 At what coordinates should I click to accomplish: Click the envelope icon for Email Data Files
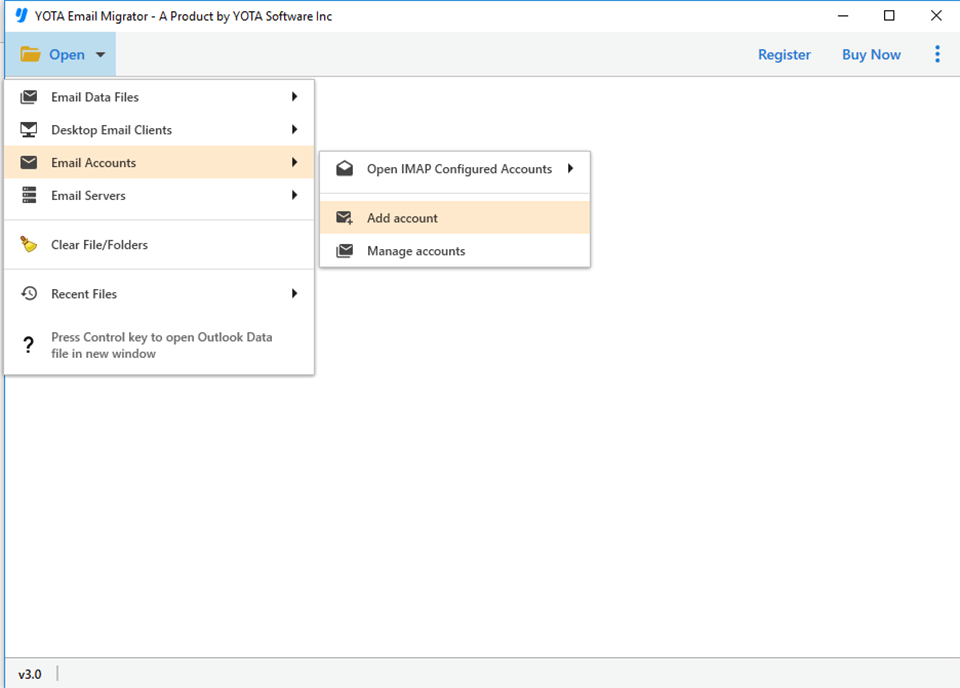point(28,97)
